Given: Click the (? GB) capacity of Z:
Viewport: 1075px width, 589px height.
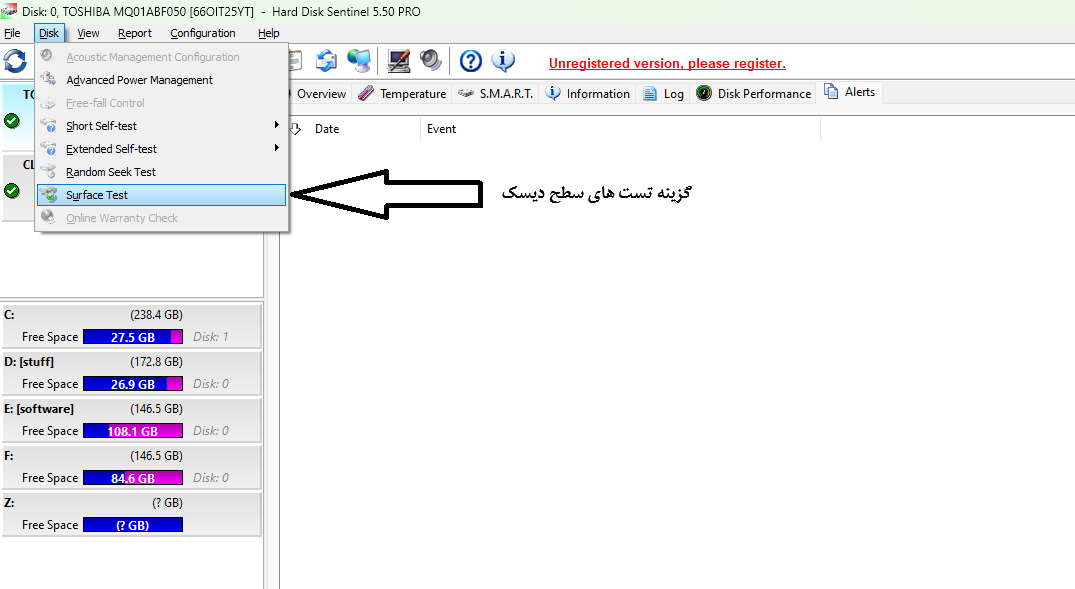Looking at the screenshot, I should [x=167, y=503].
